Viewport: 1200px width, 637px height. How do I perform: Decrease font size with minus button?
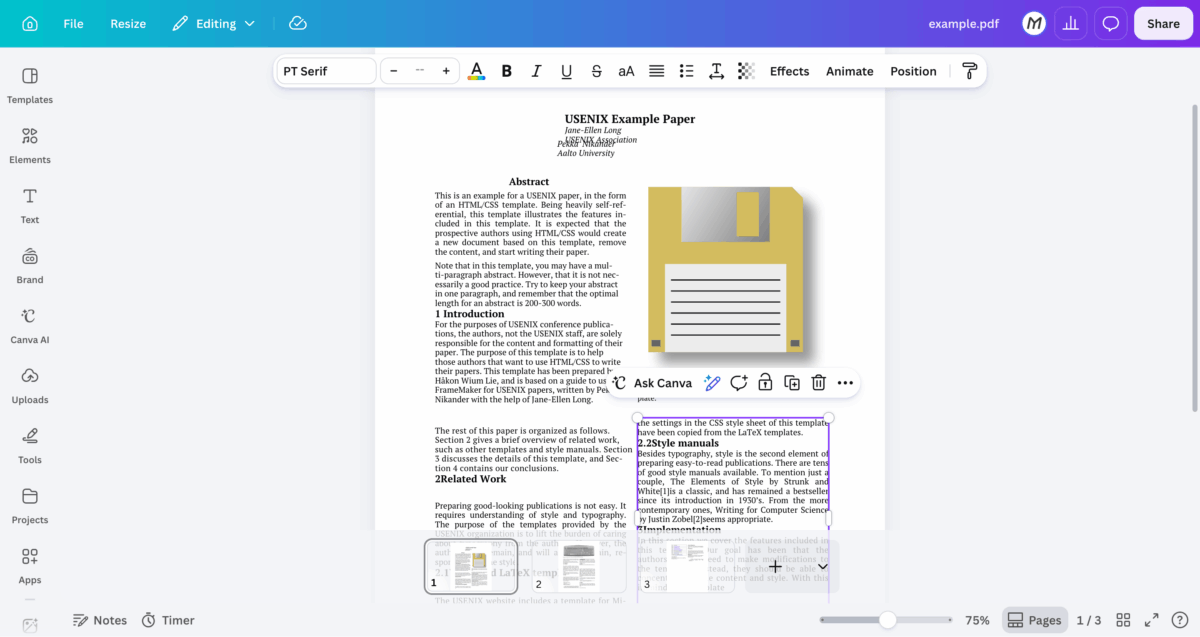tap(394, 71)
